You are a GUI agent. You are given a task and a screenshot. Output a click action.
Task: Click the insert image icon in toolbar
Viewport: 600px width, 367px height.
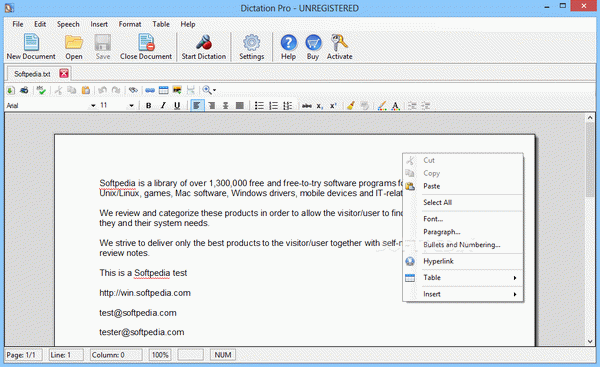pyautogui.click(x=177, y=90)
